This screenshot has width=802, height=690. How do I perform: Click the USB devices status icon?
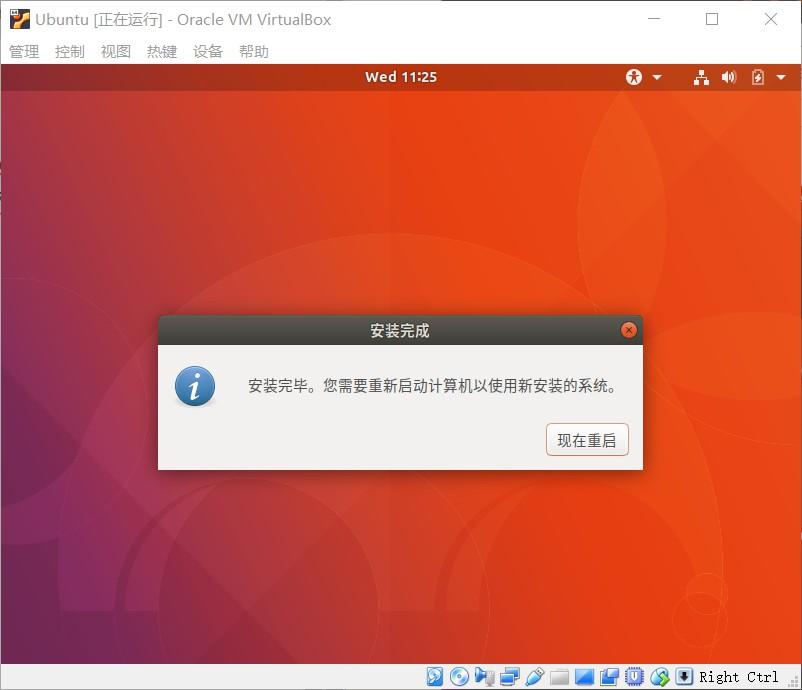click(x=534, y=676)
